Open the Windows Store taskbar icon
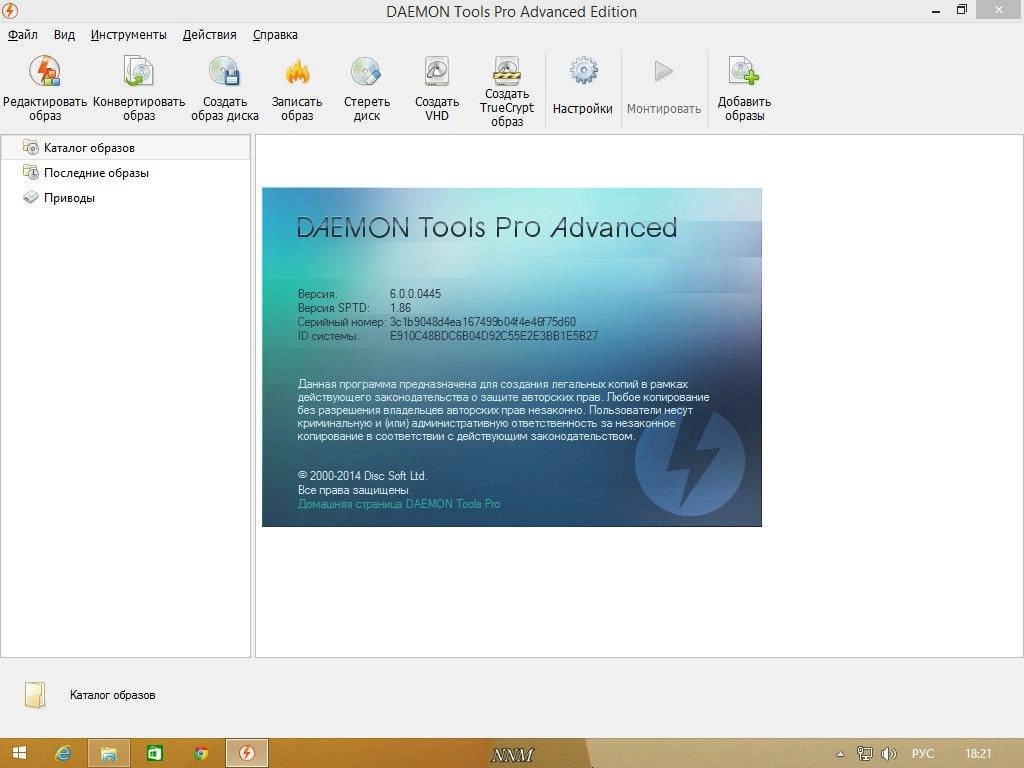Screen dimensions: 1024x768 click(x=154, y=753)
